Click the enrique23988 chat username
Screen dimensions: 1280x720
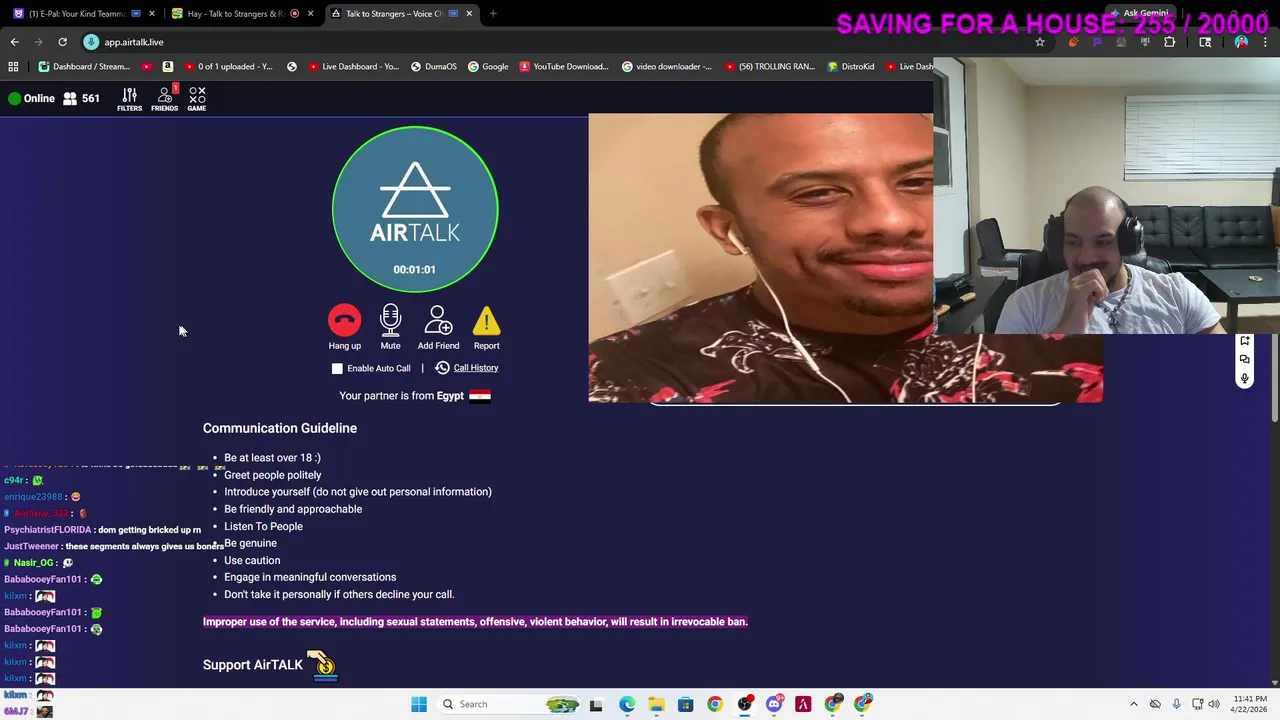click(x=33, y=497)
